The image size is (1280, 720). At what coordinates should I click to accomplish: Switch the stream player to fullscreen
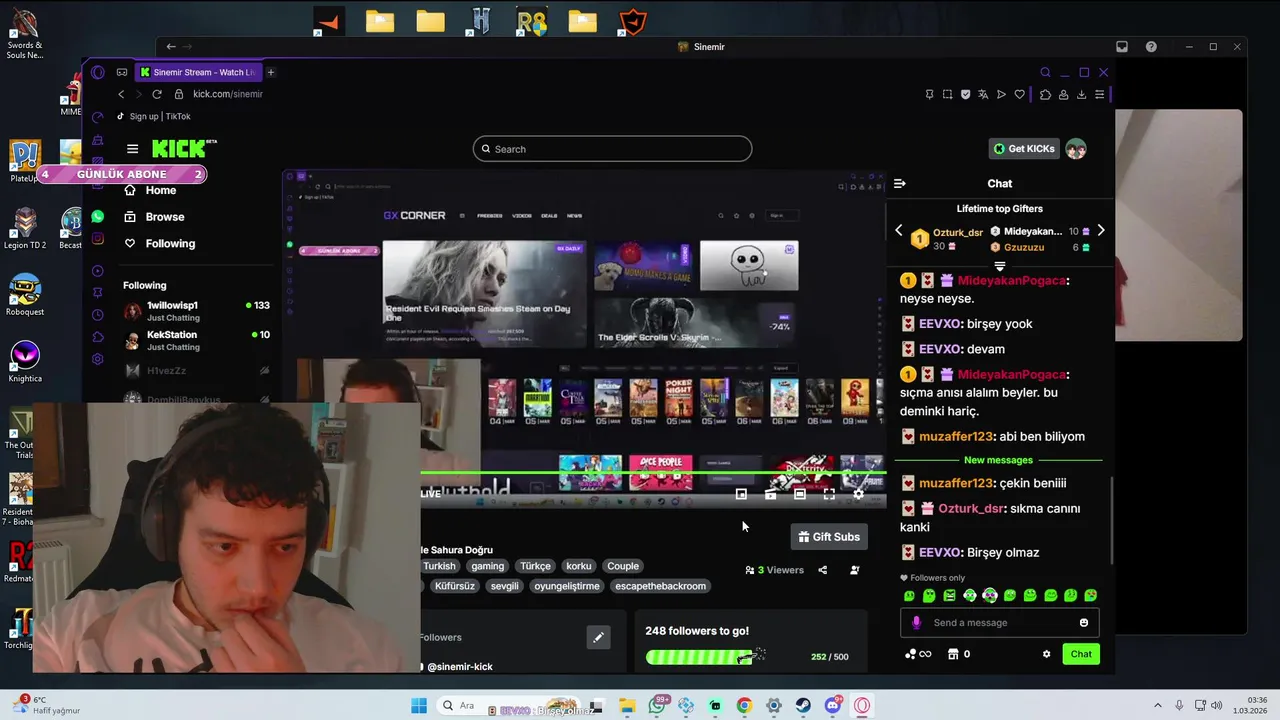click(x=829, y=494)
